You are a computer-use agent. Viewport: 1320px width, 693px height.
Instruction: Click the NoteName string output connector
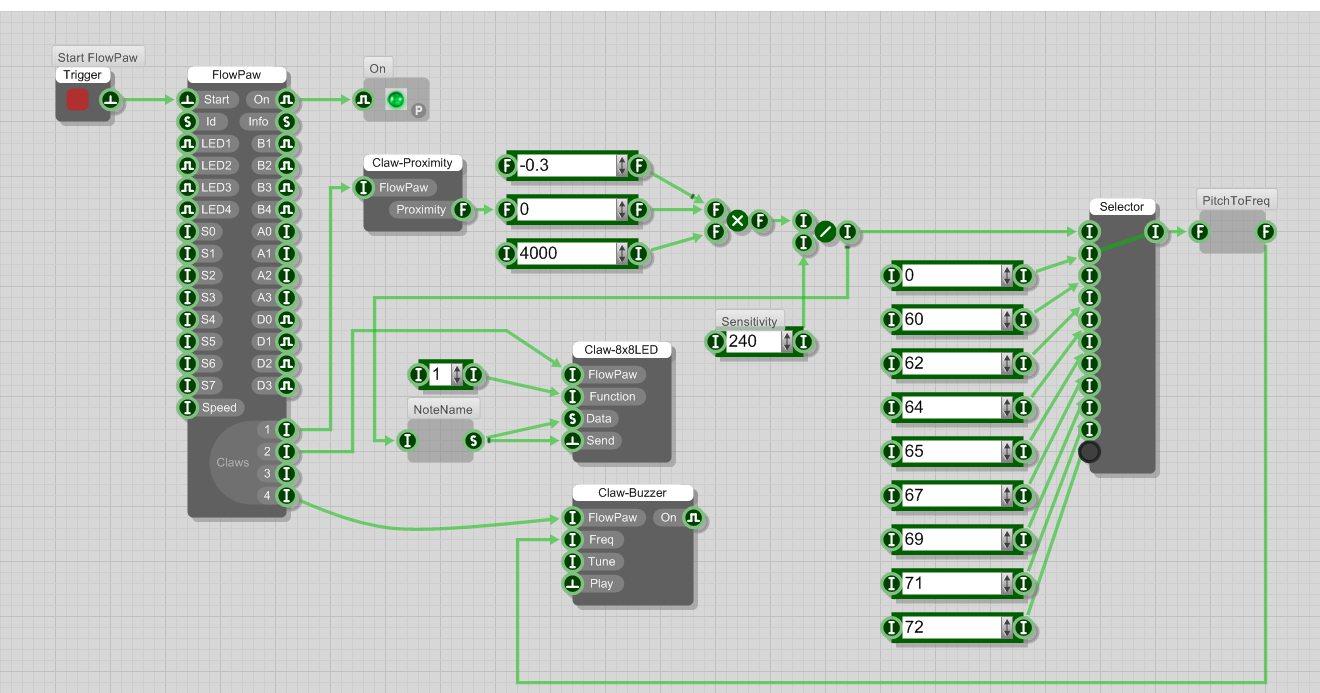click(474, 441)
